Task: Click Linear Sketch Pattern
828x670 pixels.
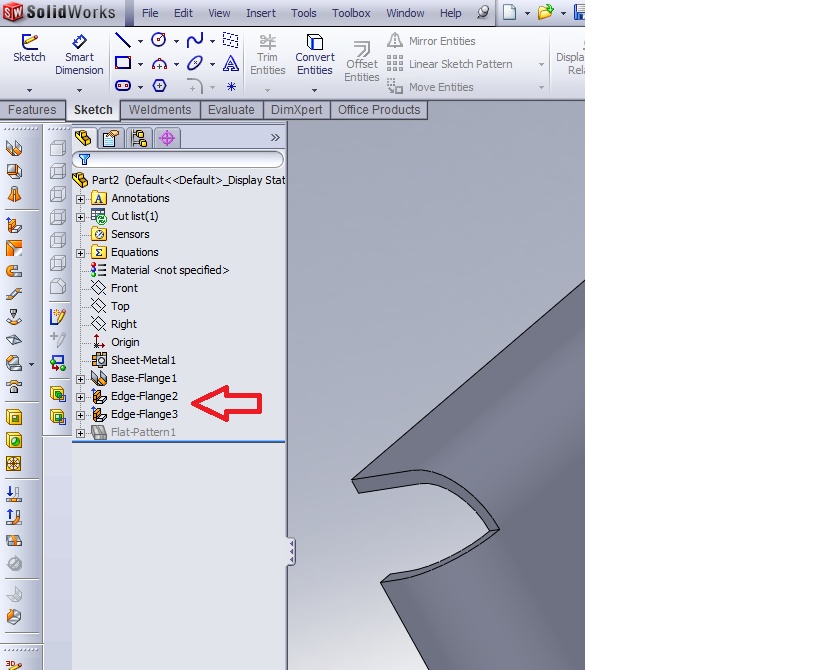Action: 449,64
